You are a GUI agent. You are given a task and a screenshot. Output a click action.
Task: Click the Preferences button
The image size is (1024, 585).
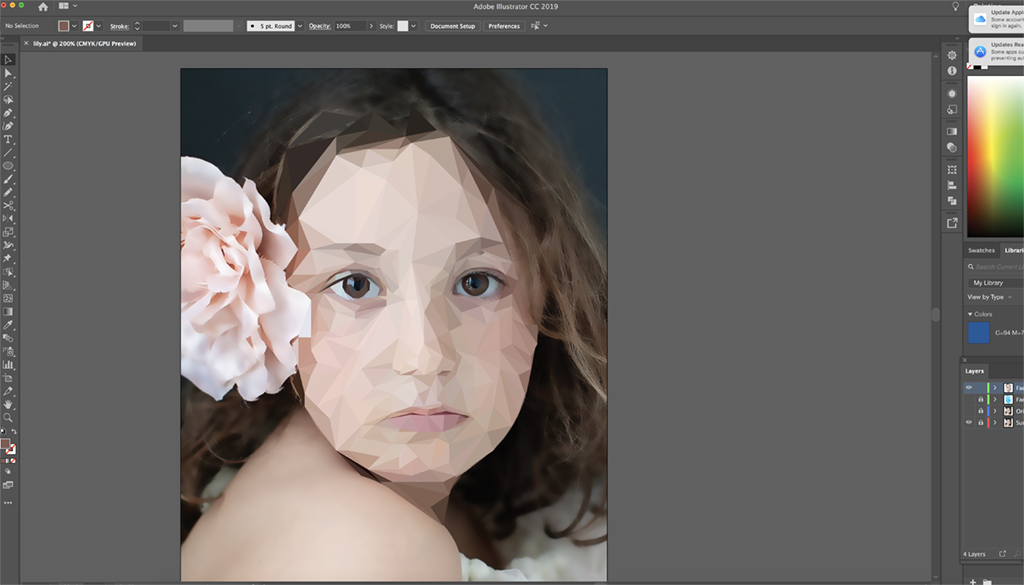504,26
